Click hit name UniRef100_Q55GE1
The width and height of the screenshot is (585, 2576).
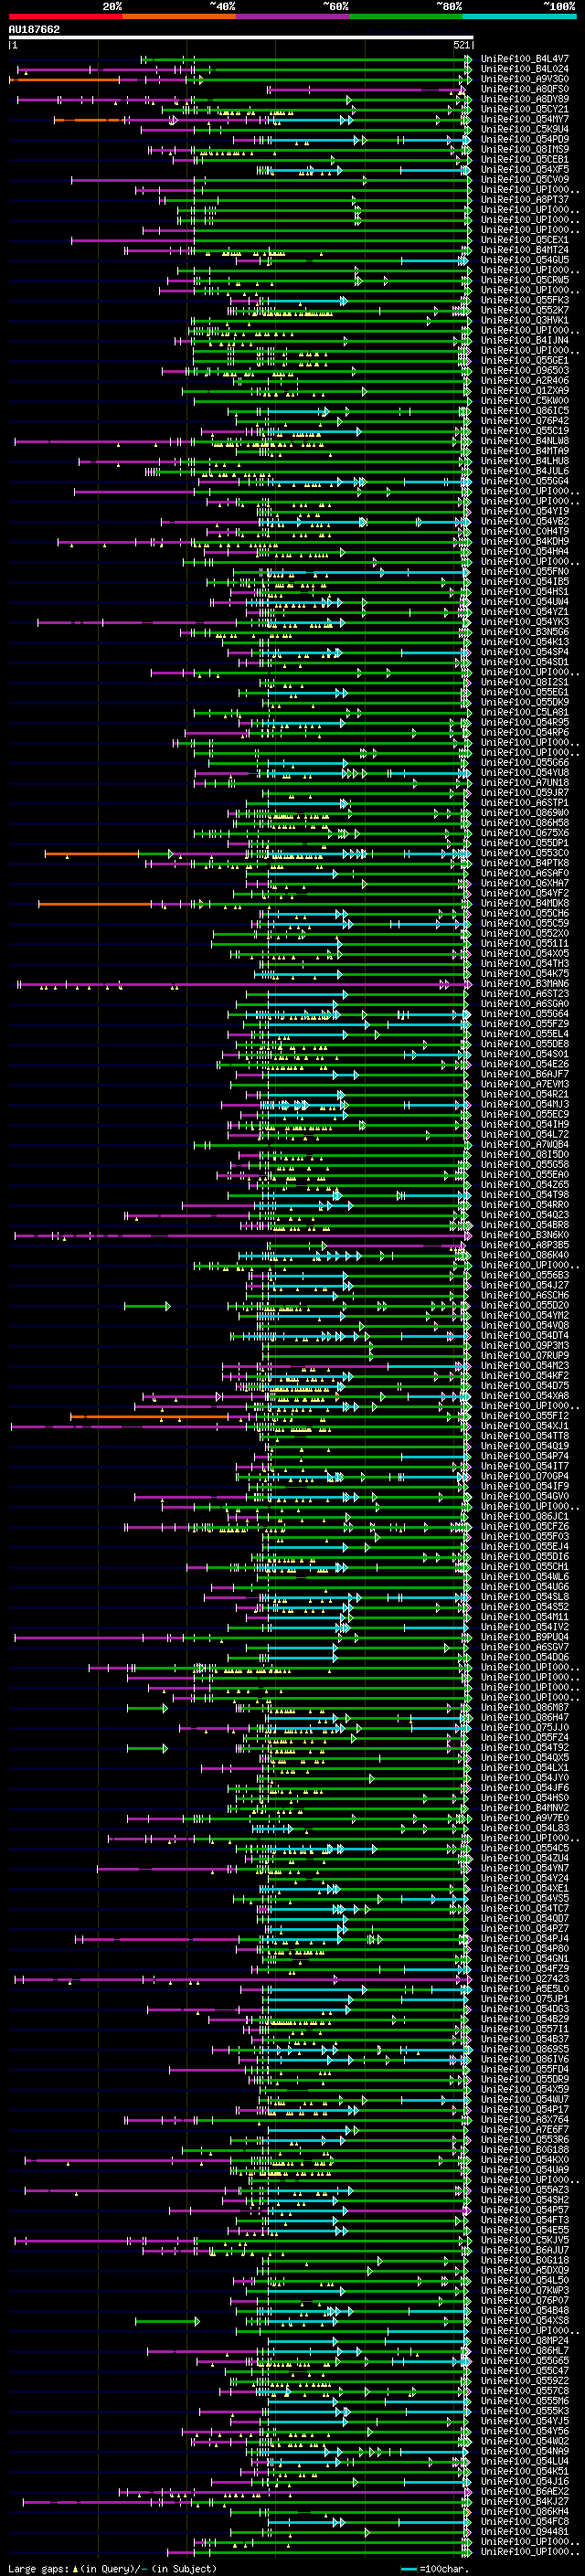[525, 360]
